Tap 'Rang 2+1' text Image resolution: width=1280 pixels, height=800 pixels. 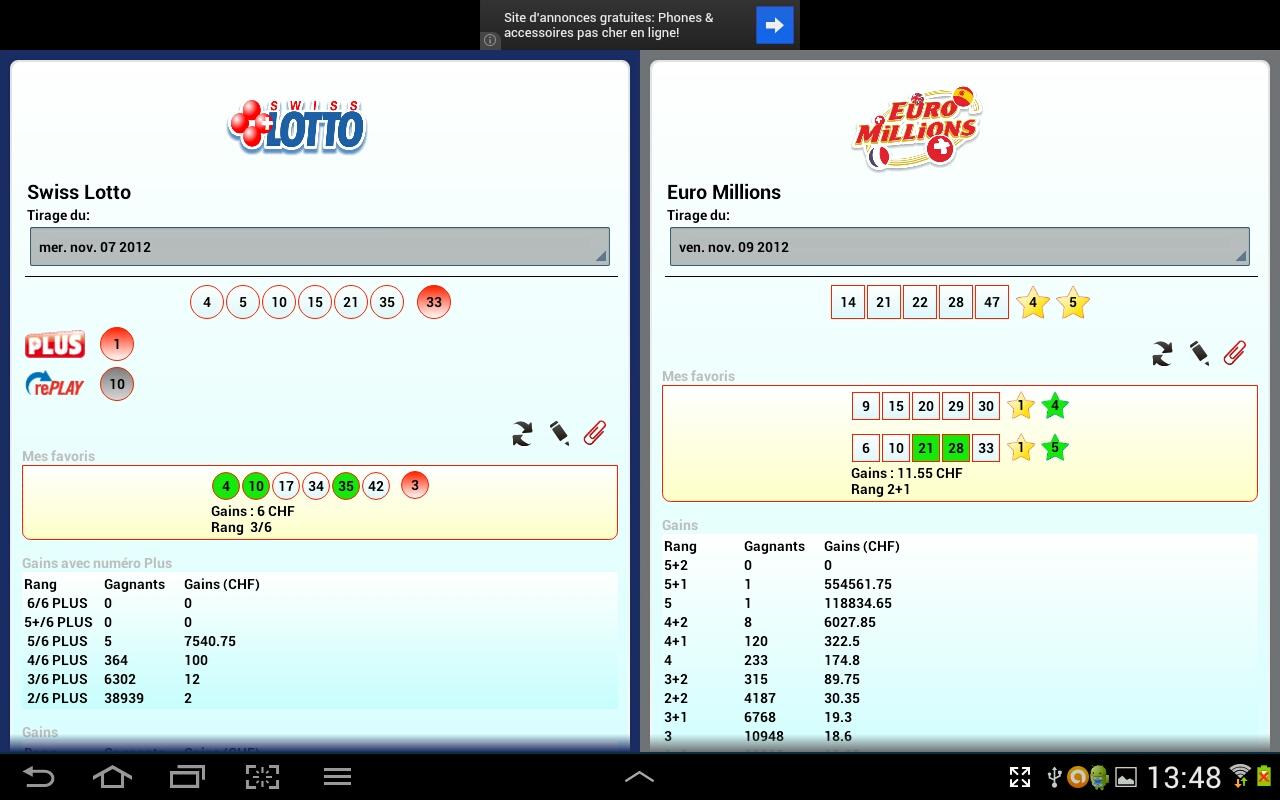pos(881,489)
